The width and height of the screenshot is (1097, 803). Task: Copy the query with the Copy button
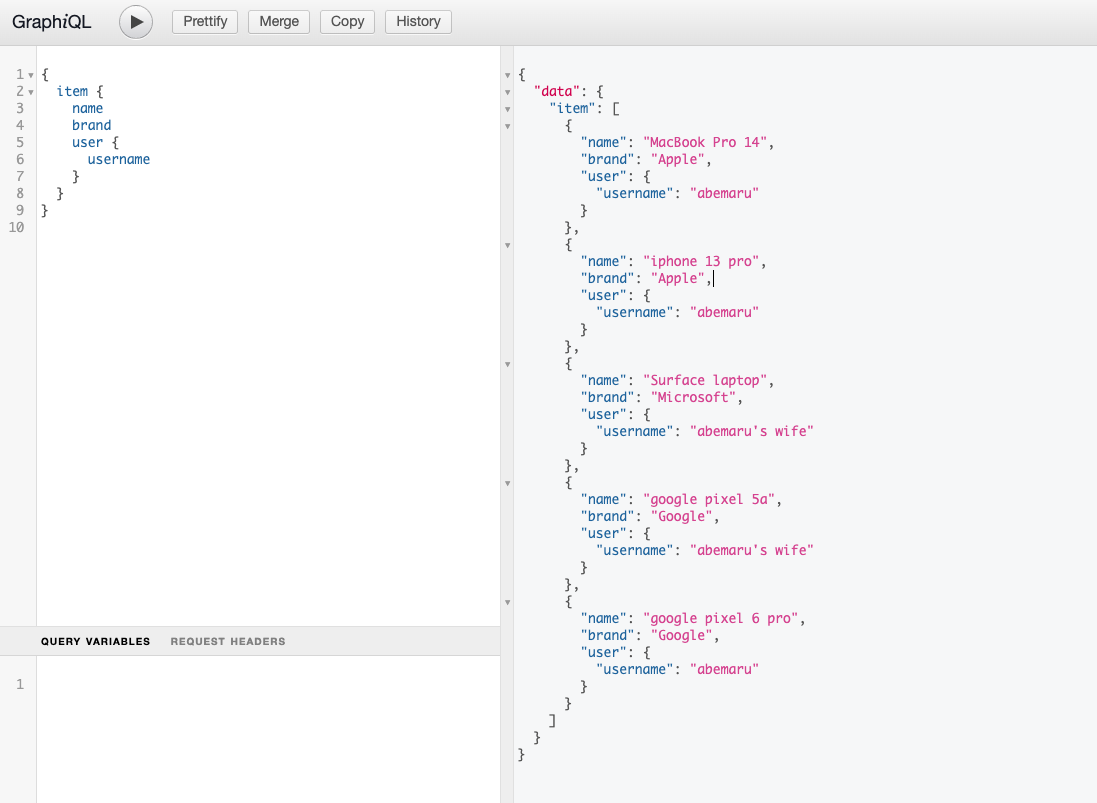tap(348, 22)
